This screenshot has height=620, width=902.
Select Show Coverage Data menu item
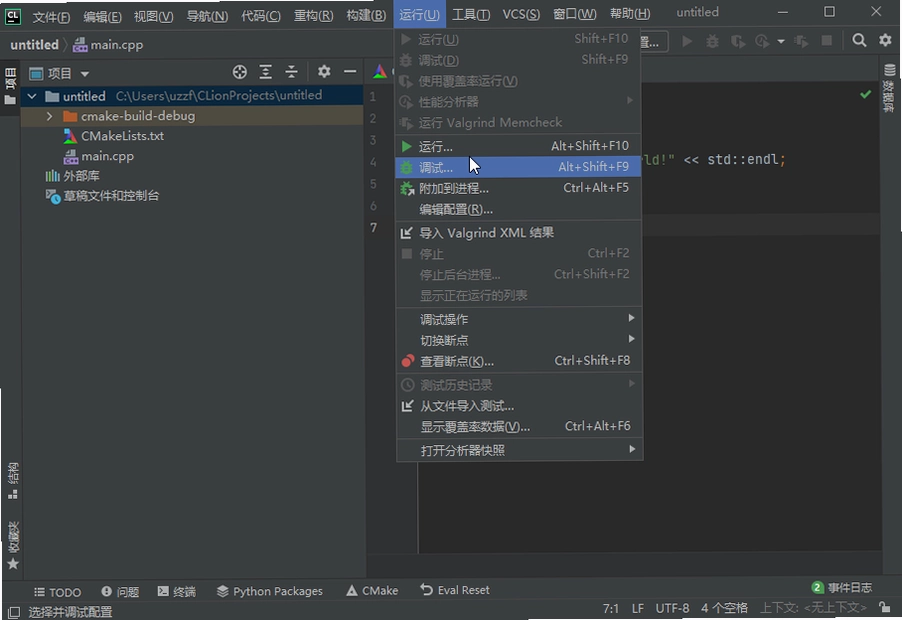(519, 427)
